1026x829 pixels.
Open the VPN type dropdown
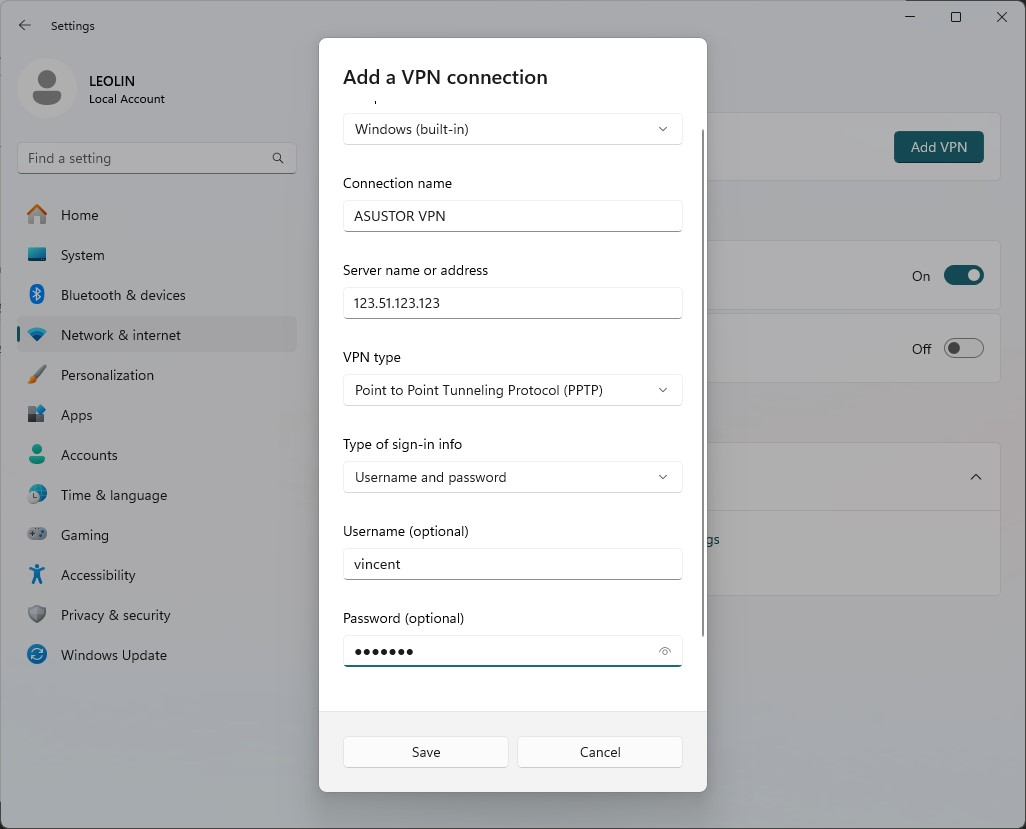pos(512,390)
